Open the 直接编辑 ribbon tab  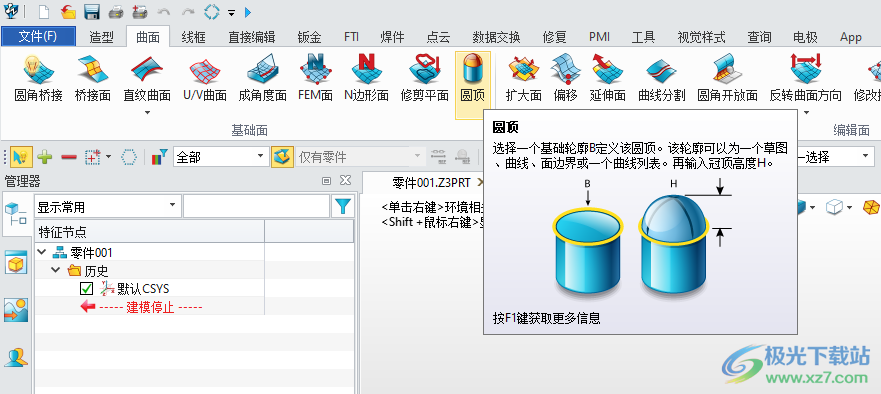pyautogui.click(x=252, y=37)
